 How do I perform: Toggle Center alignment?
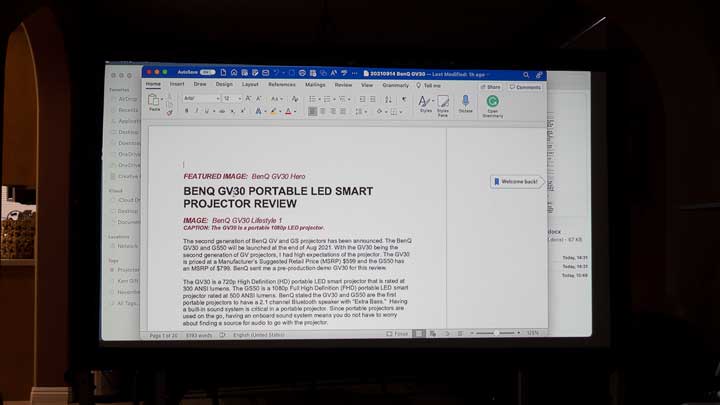[x=323, y=112]
